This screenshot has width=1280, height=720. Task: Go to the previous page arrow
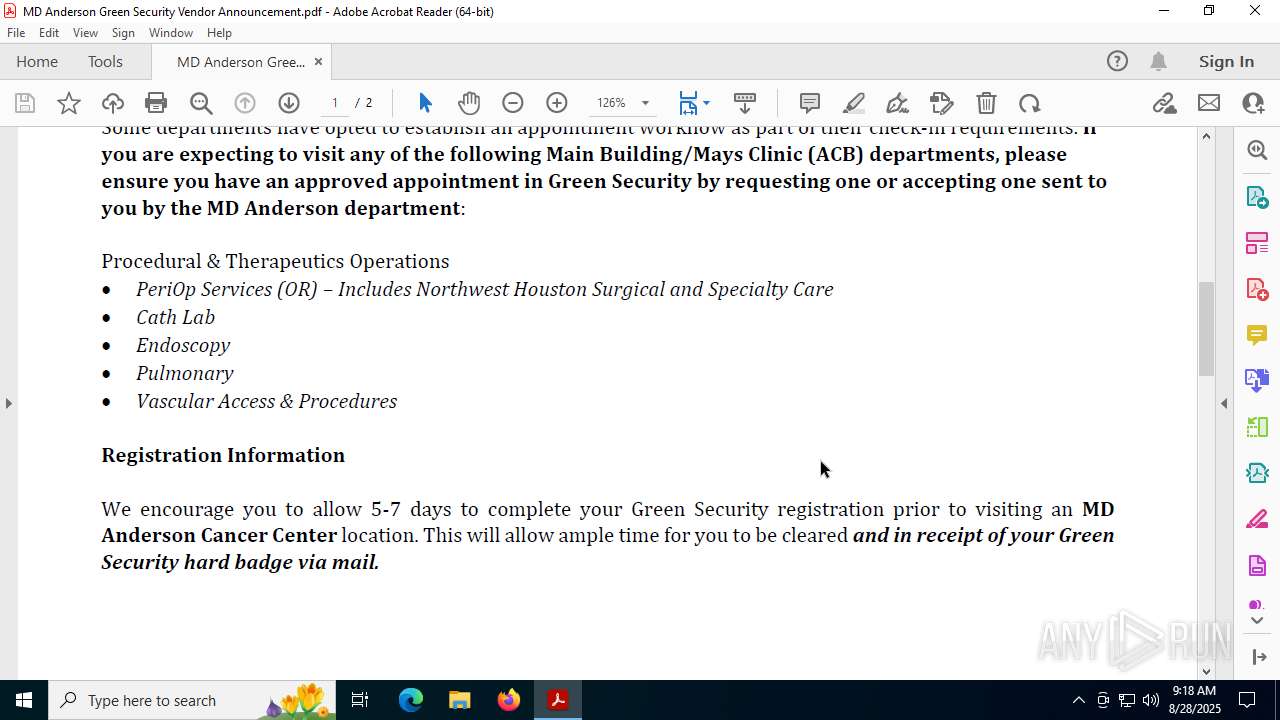[x=245, y=103]
